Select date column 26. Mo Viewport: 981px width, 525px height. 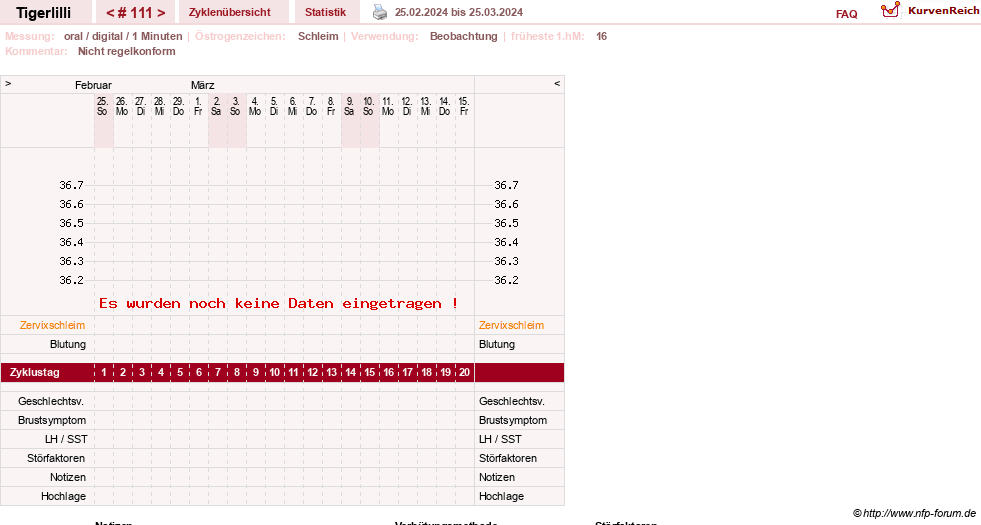coord(122,106)
